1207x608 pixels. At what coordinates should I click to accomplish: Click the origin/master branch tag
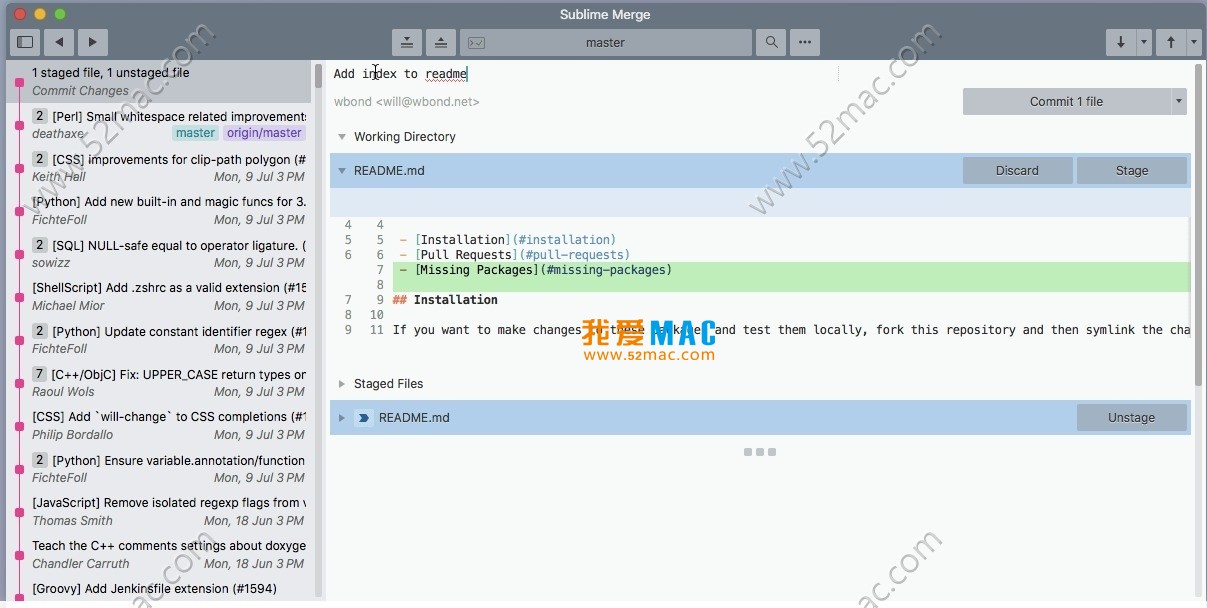click(x=264, y=133)
